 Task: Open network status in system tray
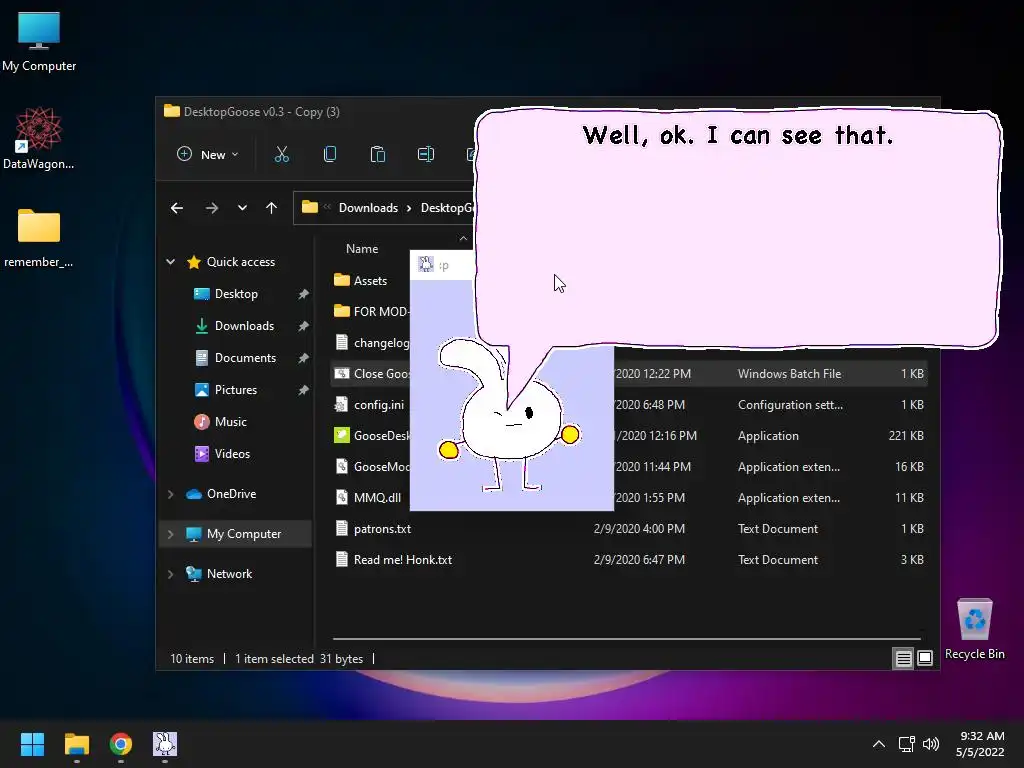coord(906,744)
